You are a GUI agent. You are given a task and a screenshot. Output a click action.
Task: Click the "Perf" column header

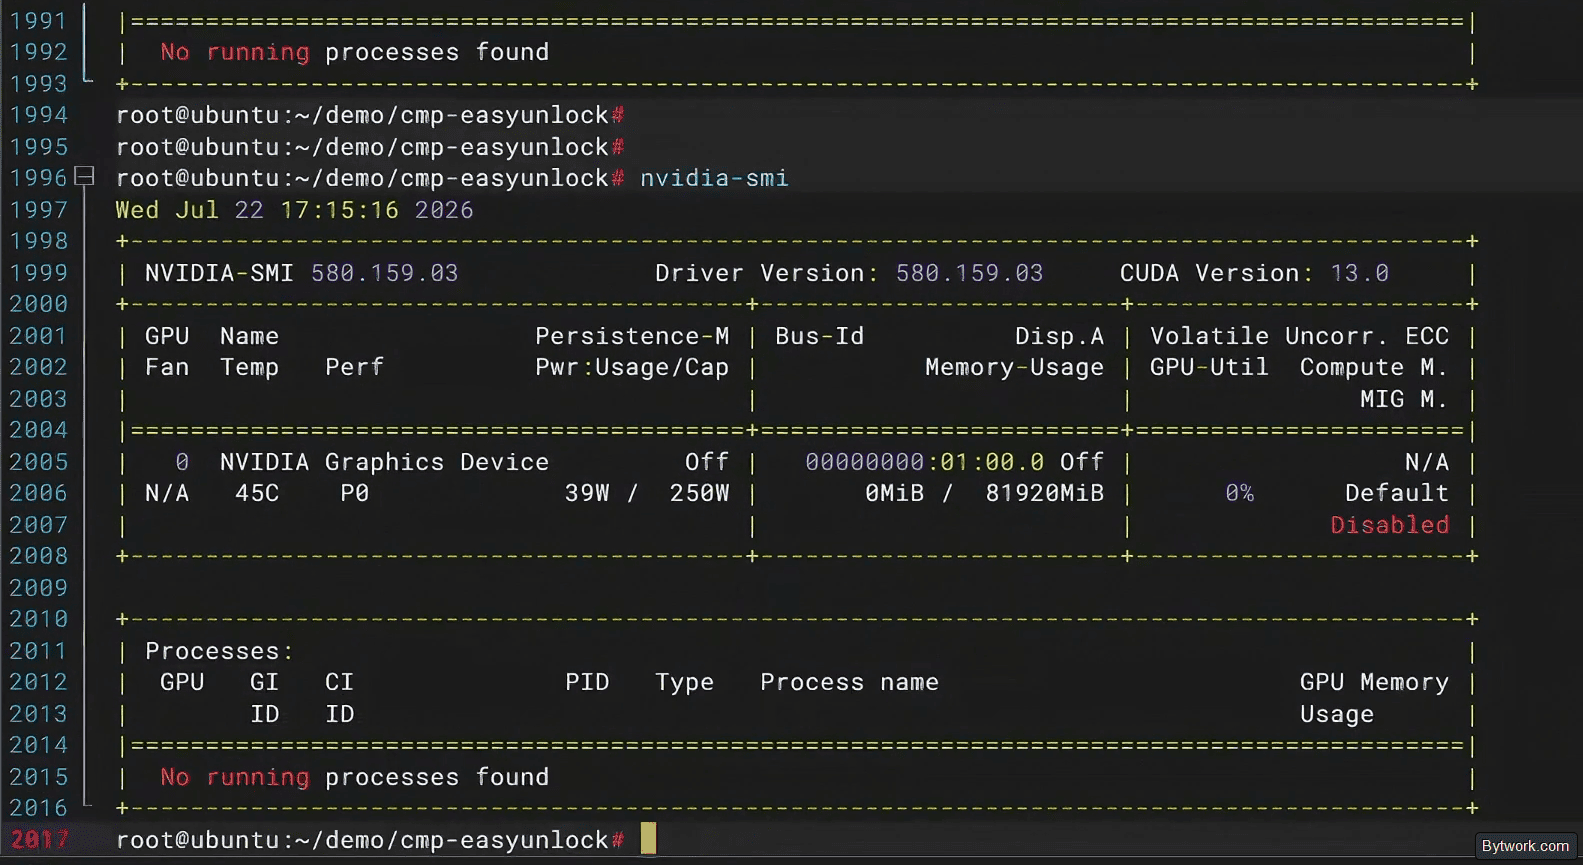tap(354, 367)
